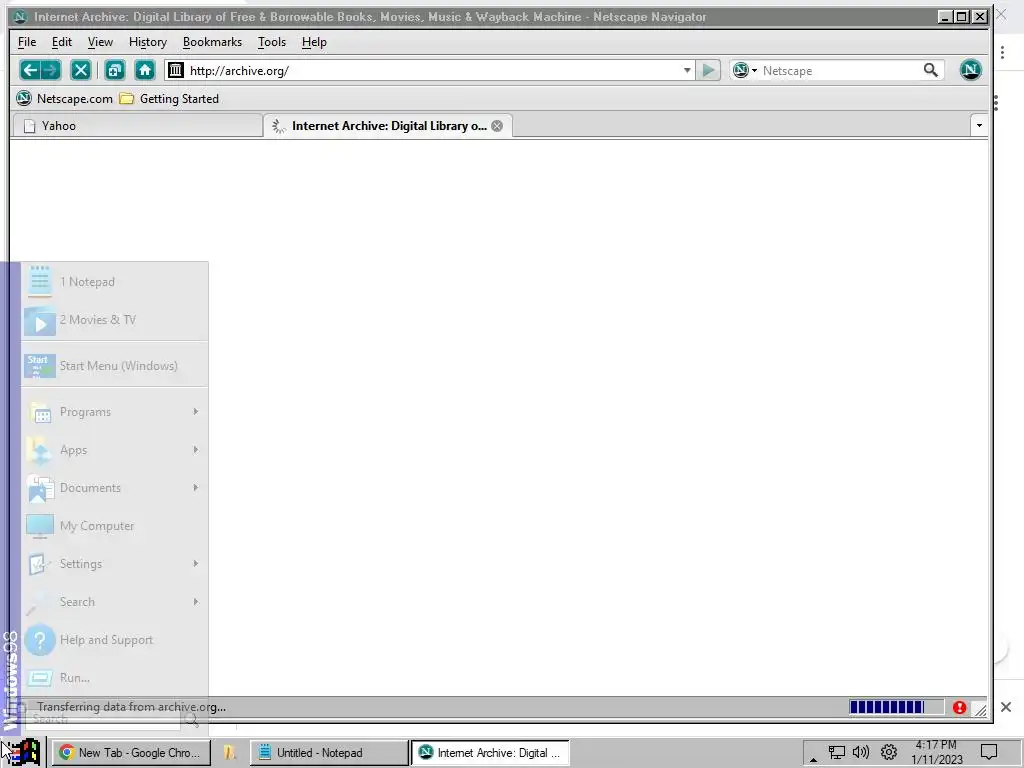Switch to the Yahoo tab
Image resolution: width=1024 pixels, height=768 pixels.
pos(137,125)
